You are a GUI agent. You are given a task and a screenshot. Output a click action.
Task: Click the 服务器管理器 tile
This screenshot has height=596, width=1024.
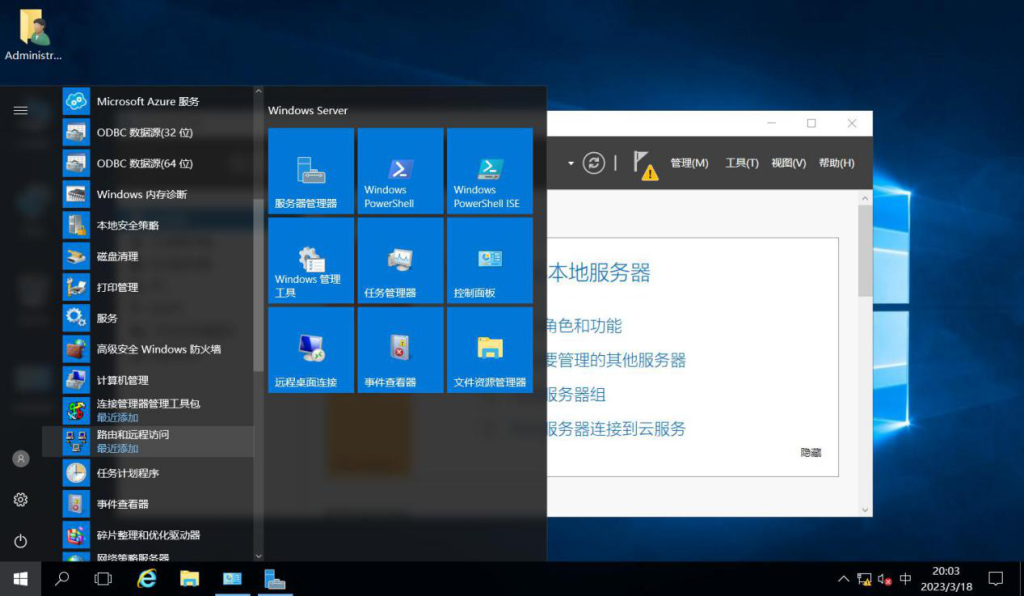[311, 171]
